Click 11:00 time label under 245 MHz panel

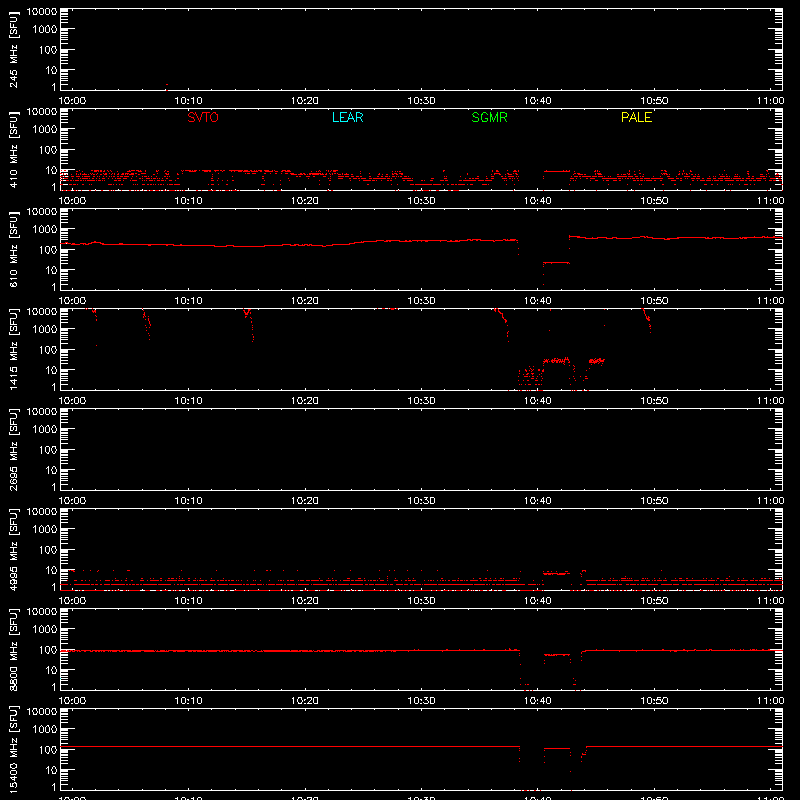770,101
